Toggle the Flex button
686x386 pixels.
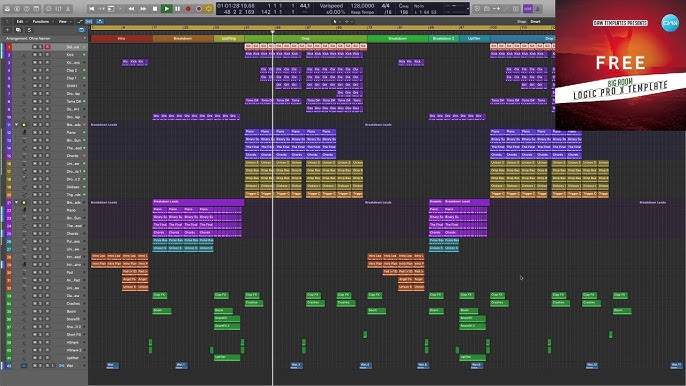point(89,21)
